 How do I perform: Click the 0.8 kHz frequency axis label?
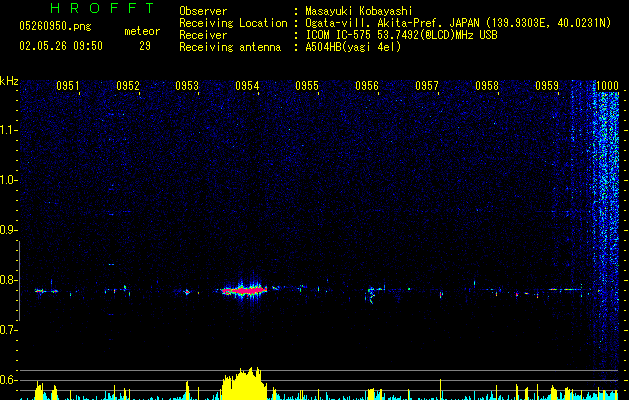8,280
